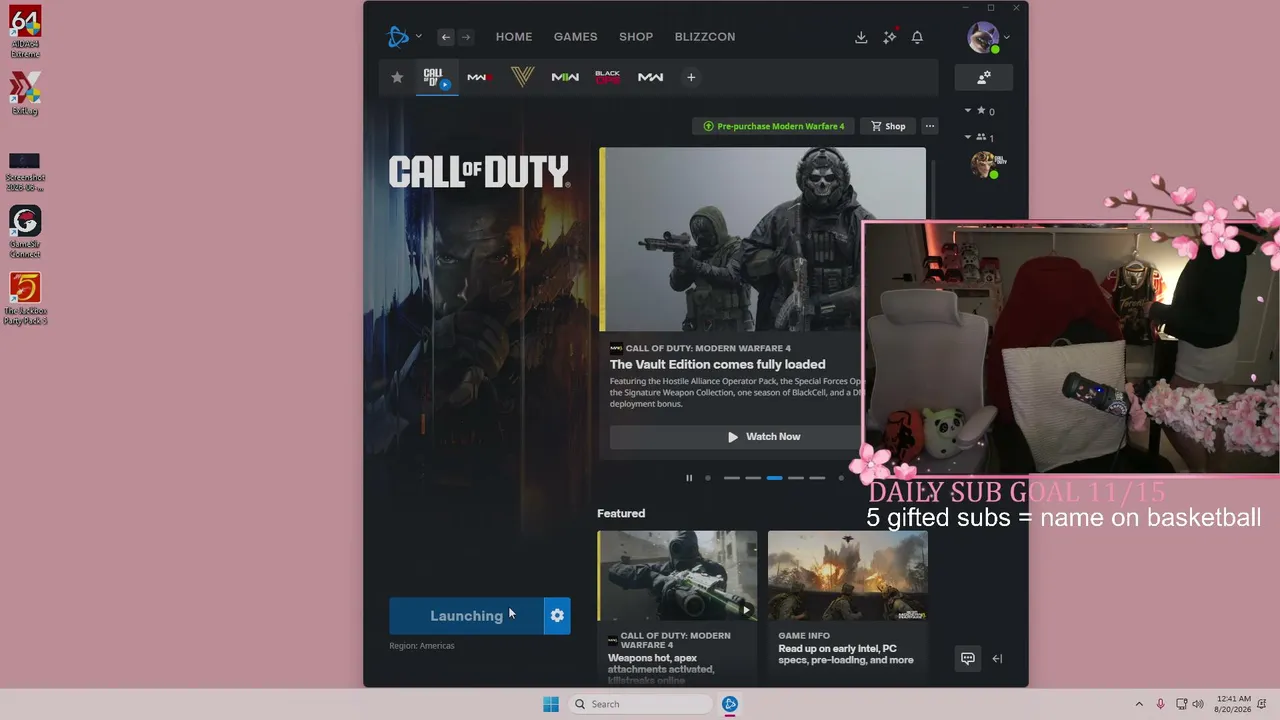Open The Jackbox Party Pack 5 shortcut

tap(25, 299)
